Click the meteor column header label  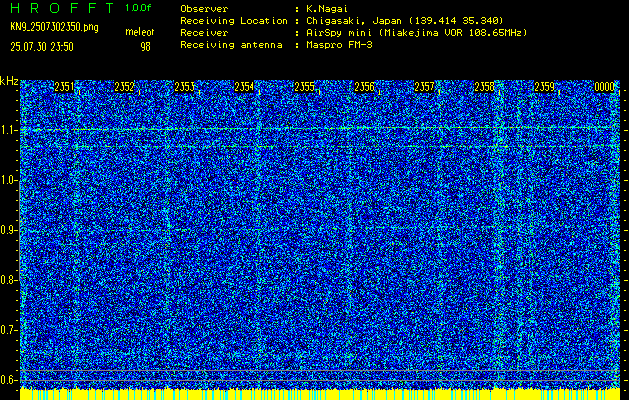click(140, 32)
